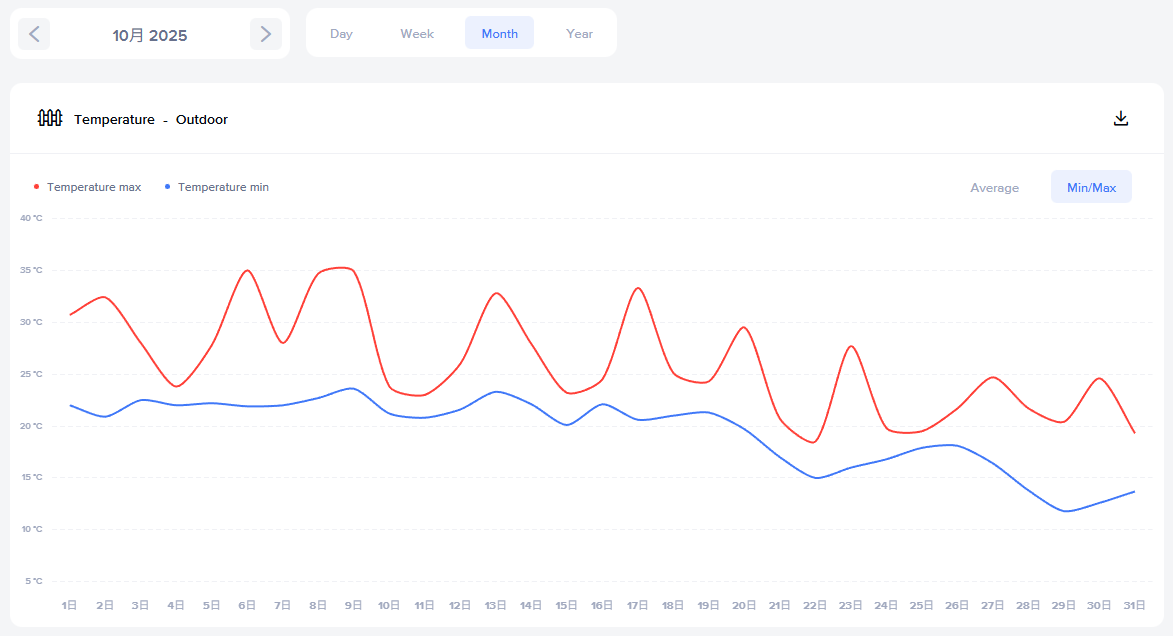Image resolution: width=1173 pixels, height=636 pixels.
Task: Toggle the Temperature max series label
Action: pyautogui.click(x=94, y=187)
